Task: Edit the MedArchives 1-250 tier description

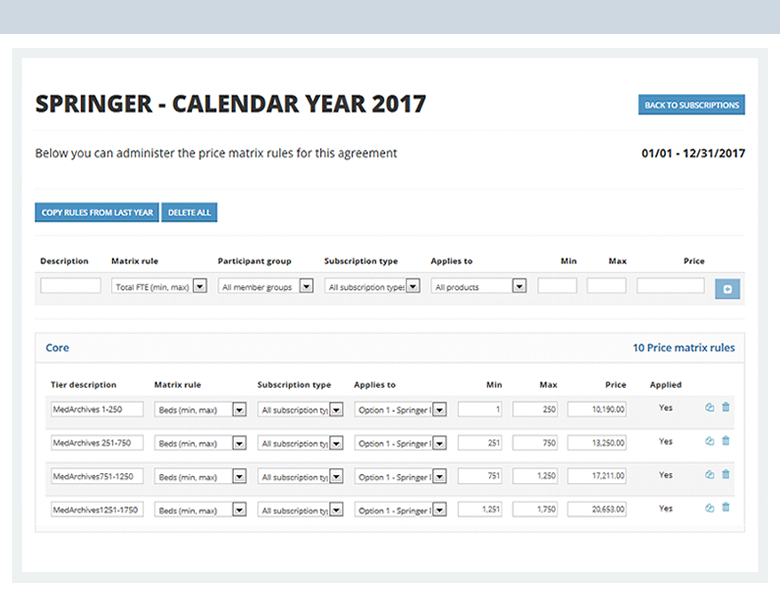Action: click(x=97, y=409)
